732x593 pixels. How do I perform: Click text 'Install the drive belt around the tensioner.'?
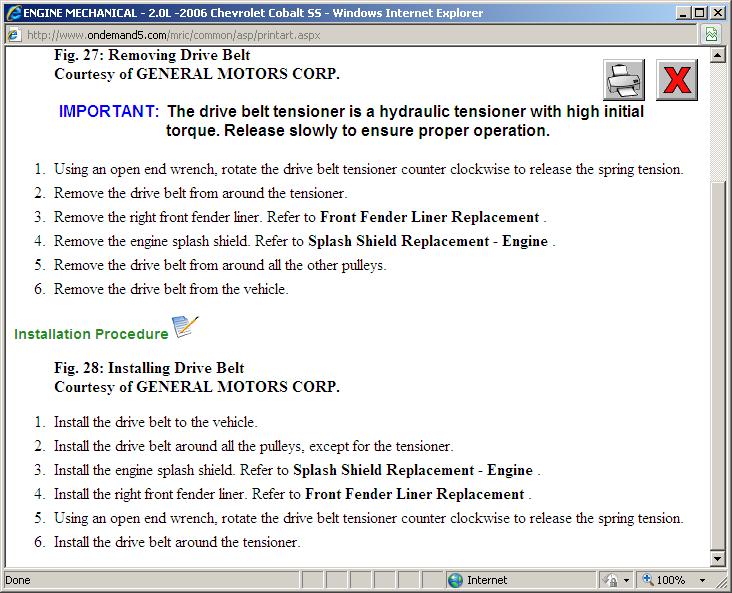[177, 542]
